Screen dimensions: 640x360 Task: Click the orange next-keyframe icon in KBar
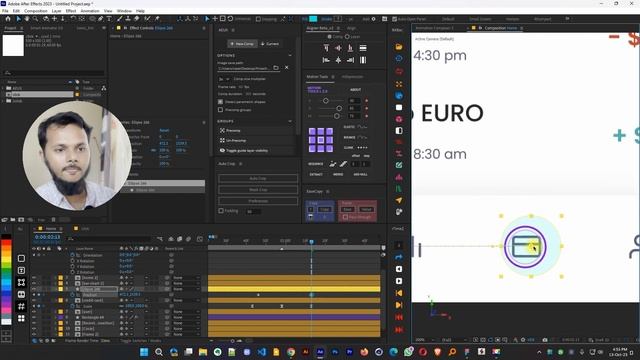(399, 305)
